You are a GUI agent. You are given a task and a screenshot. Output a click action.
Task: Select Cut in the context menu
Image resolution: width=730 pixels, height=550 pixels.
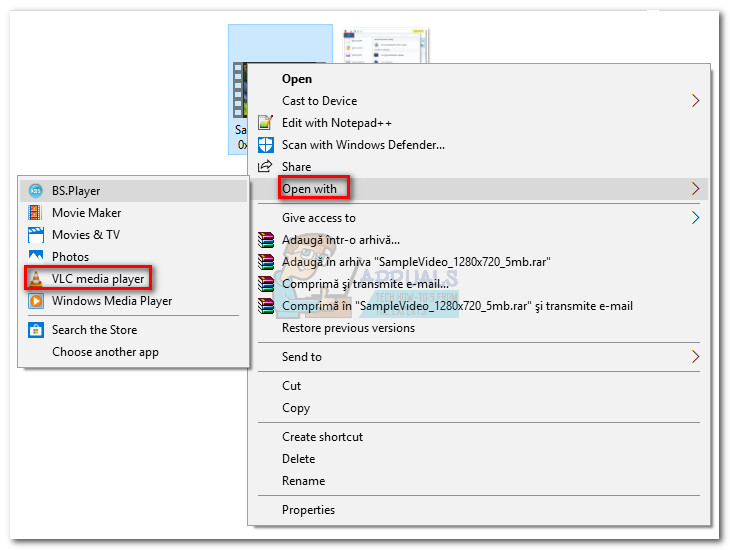click(x=479, y=386)
